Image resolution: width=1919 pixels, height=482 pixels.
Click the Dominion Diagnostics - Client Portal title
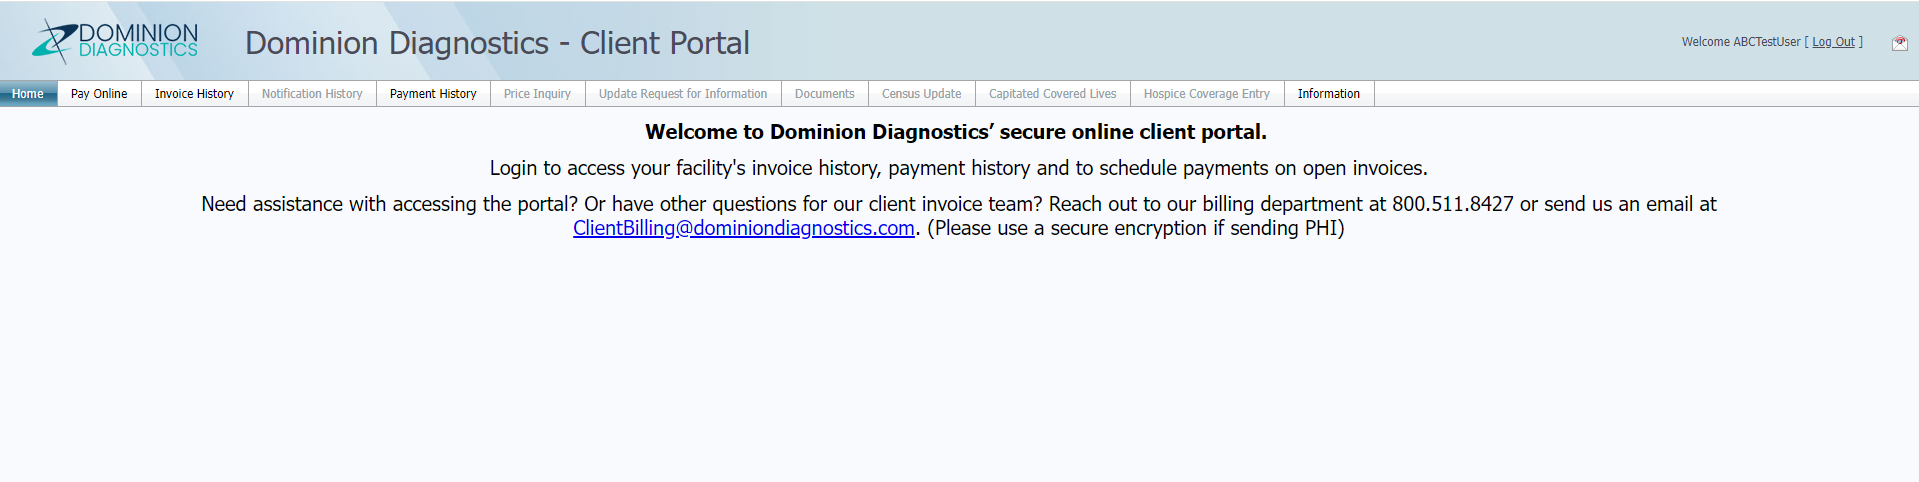tap(497, 43)
